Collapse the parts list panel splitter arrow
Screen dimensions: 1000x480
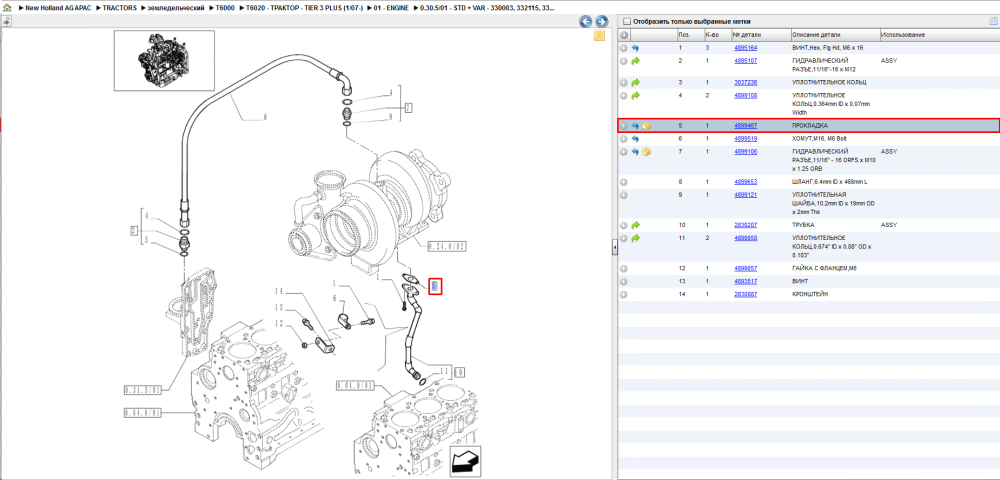pos(615,247)
